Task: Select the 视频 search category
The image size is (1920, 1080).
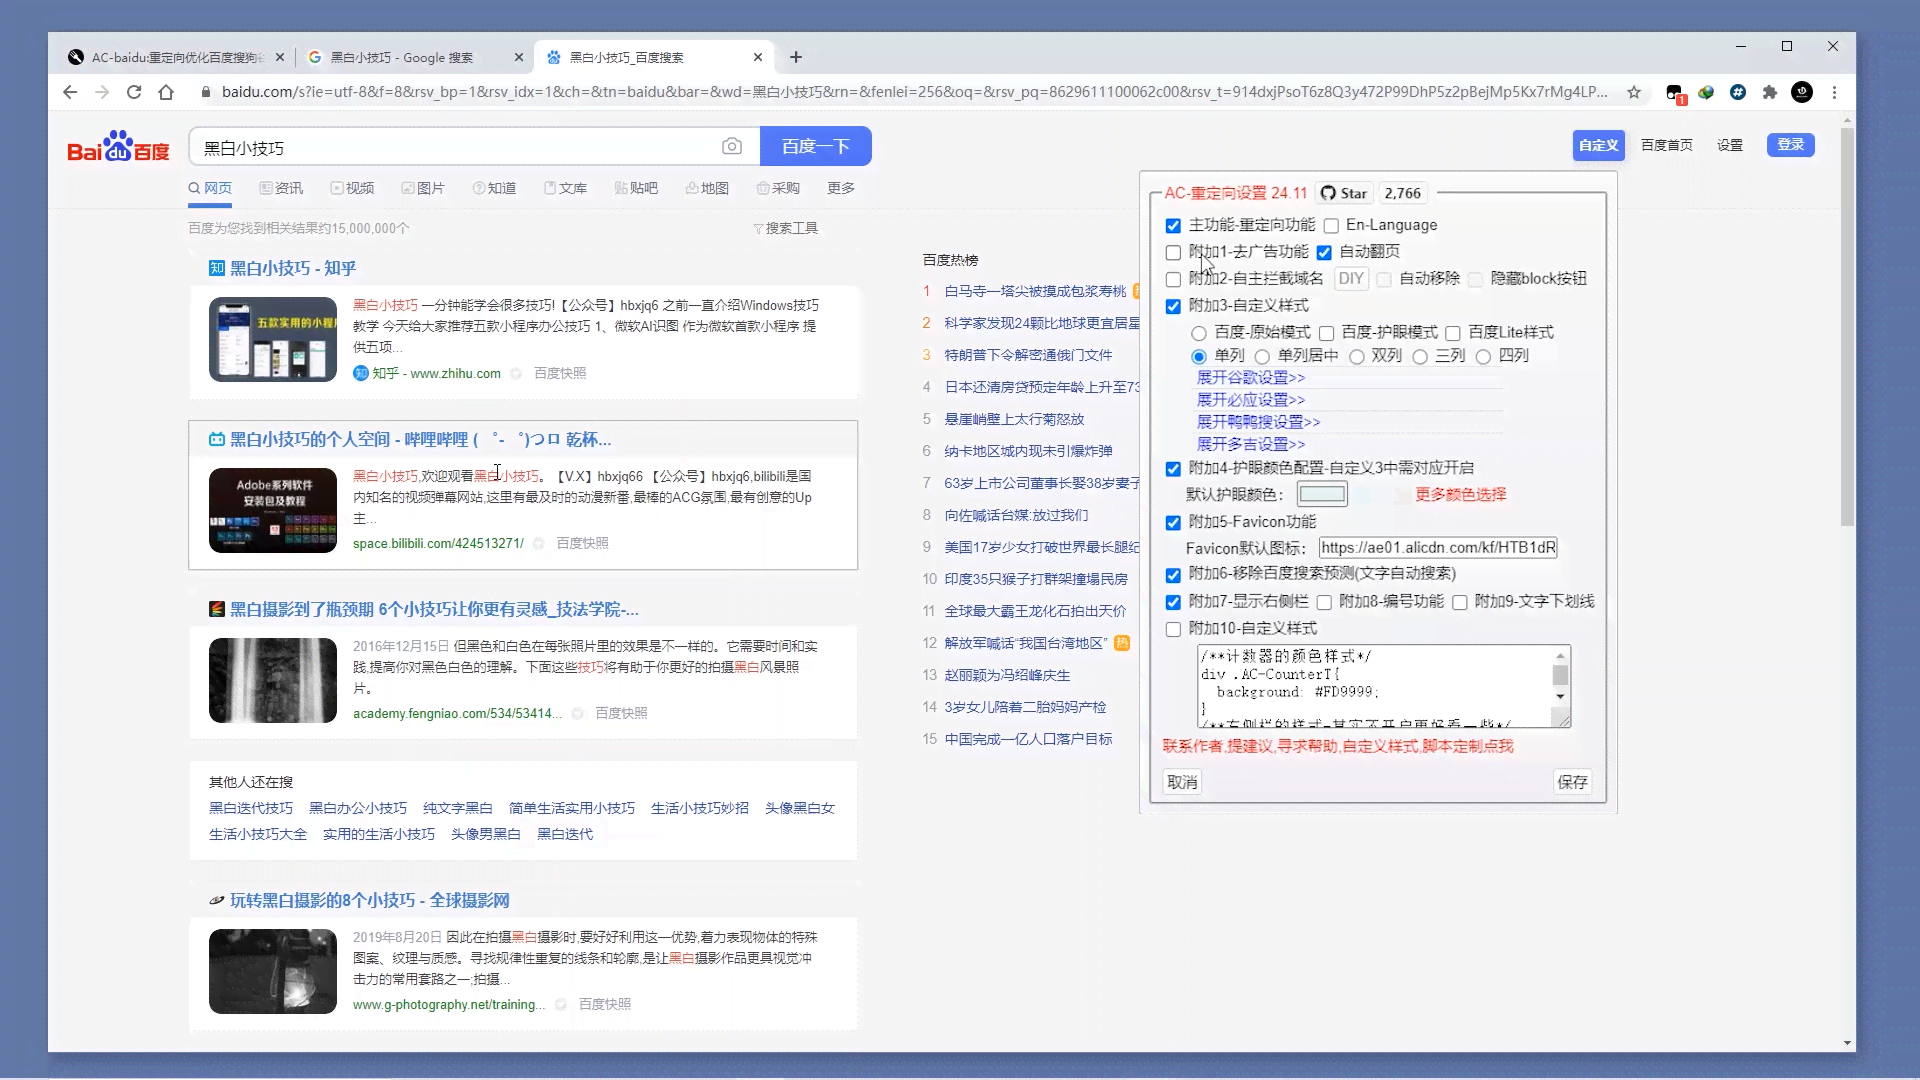Action: (x=352, y=188)
